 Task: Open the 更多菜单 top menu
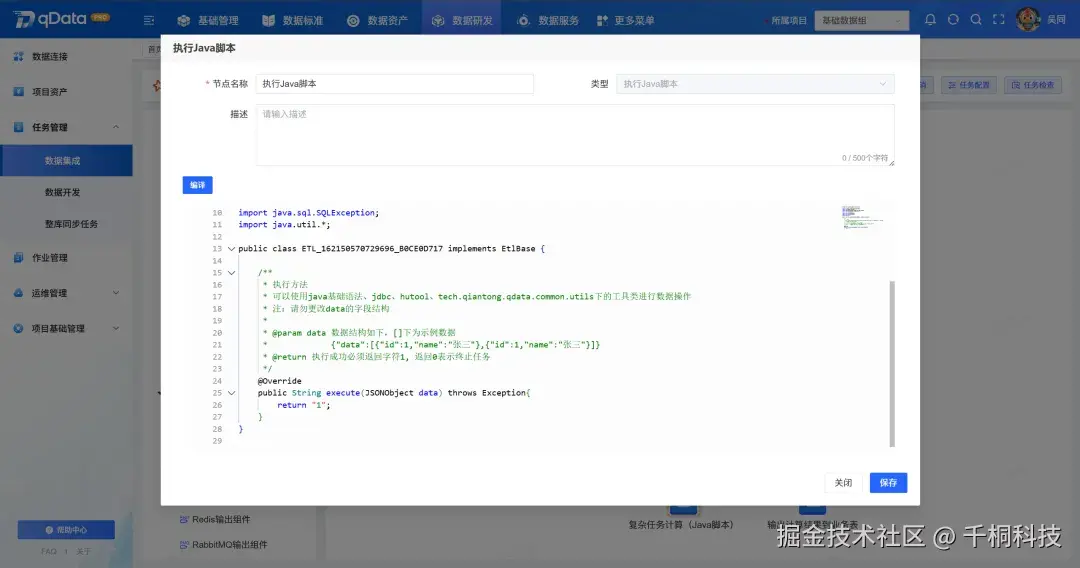(625, 21)
